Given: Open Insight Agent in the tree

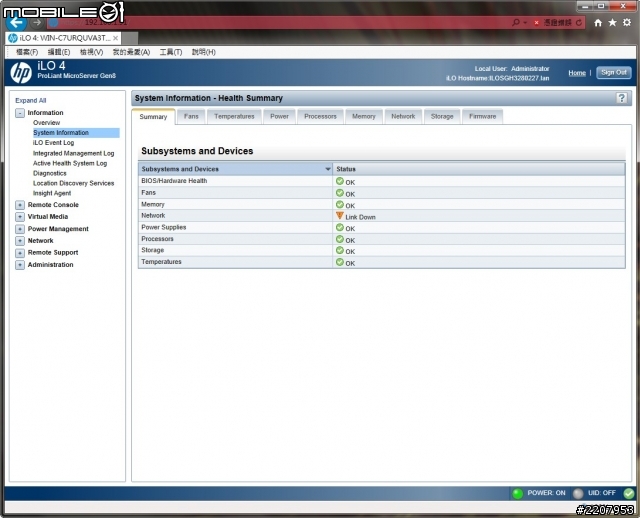Looking at the screenshot, I should point(52,193).
